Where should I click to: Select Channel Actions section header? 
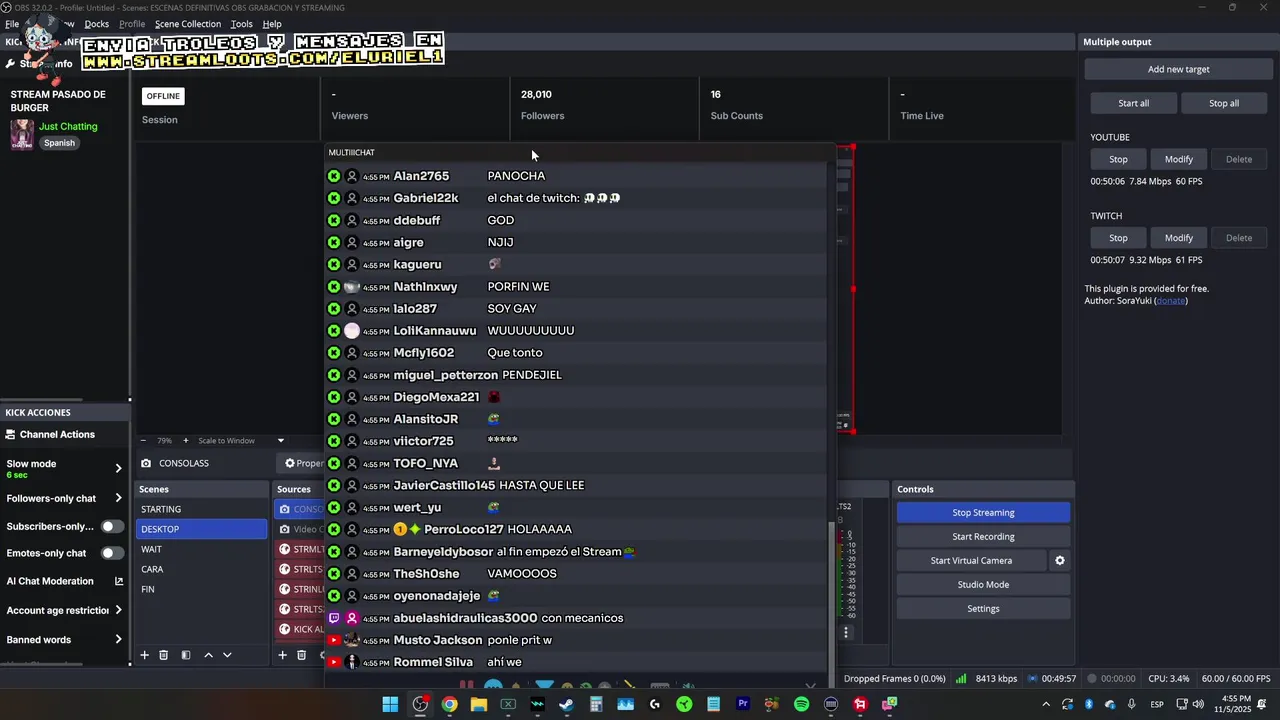(x=57, y=435)
